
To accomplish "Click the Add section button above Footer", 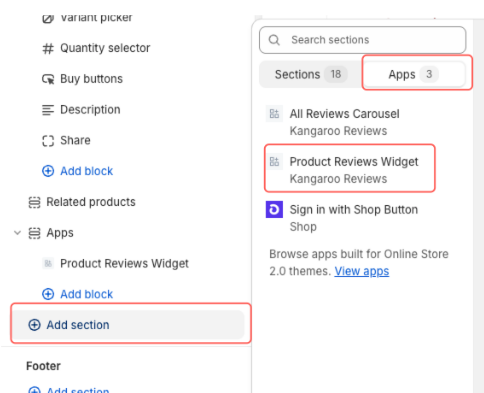I will (129, 325).
